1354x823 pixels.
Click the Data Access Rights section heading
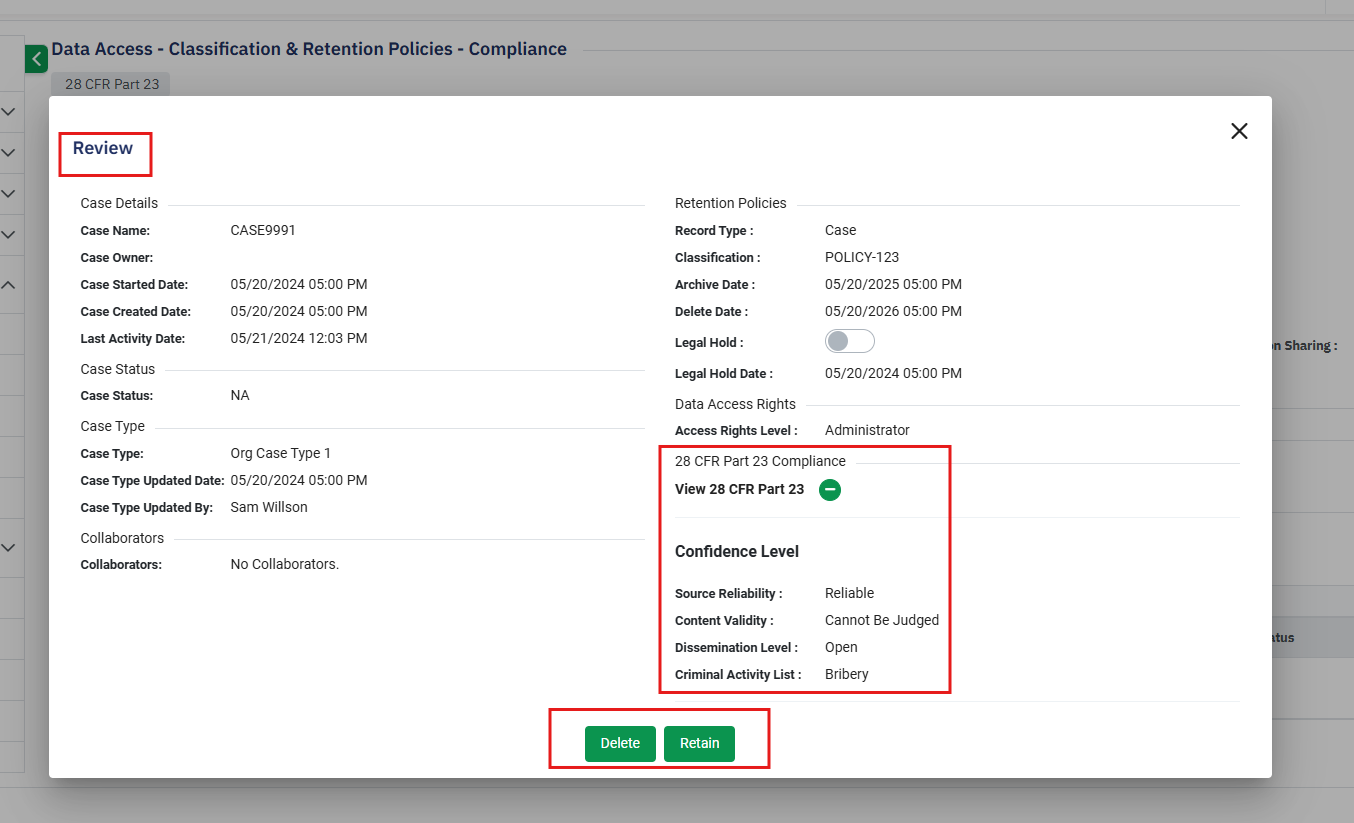[735, 404]
